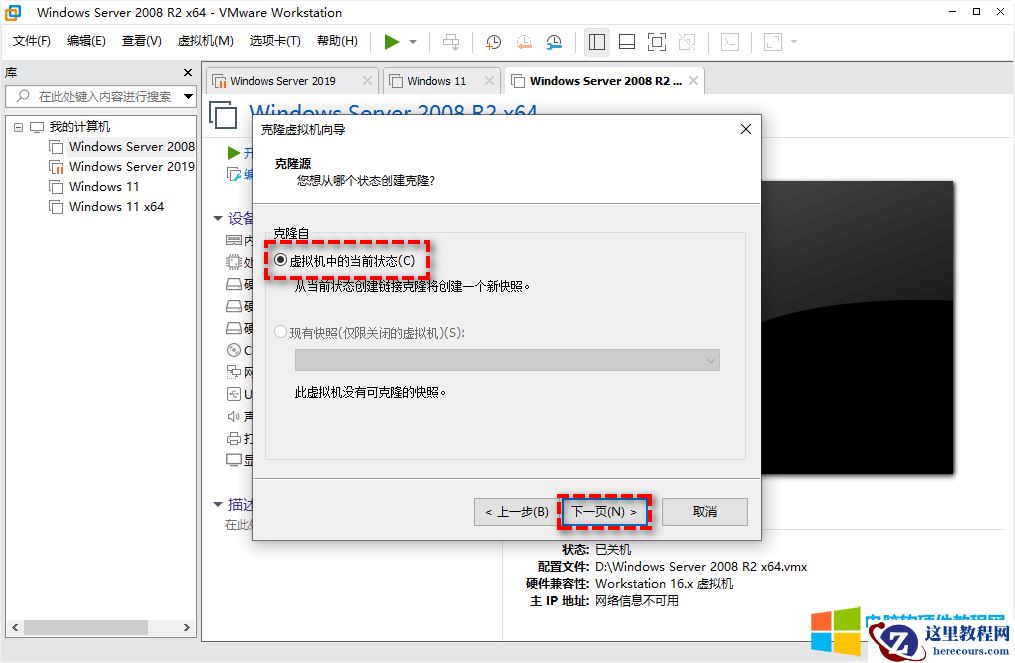Select 现有快照 radio button

tap(280, 332)
